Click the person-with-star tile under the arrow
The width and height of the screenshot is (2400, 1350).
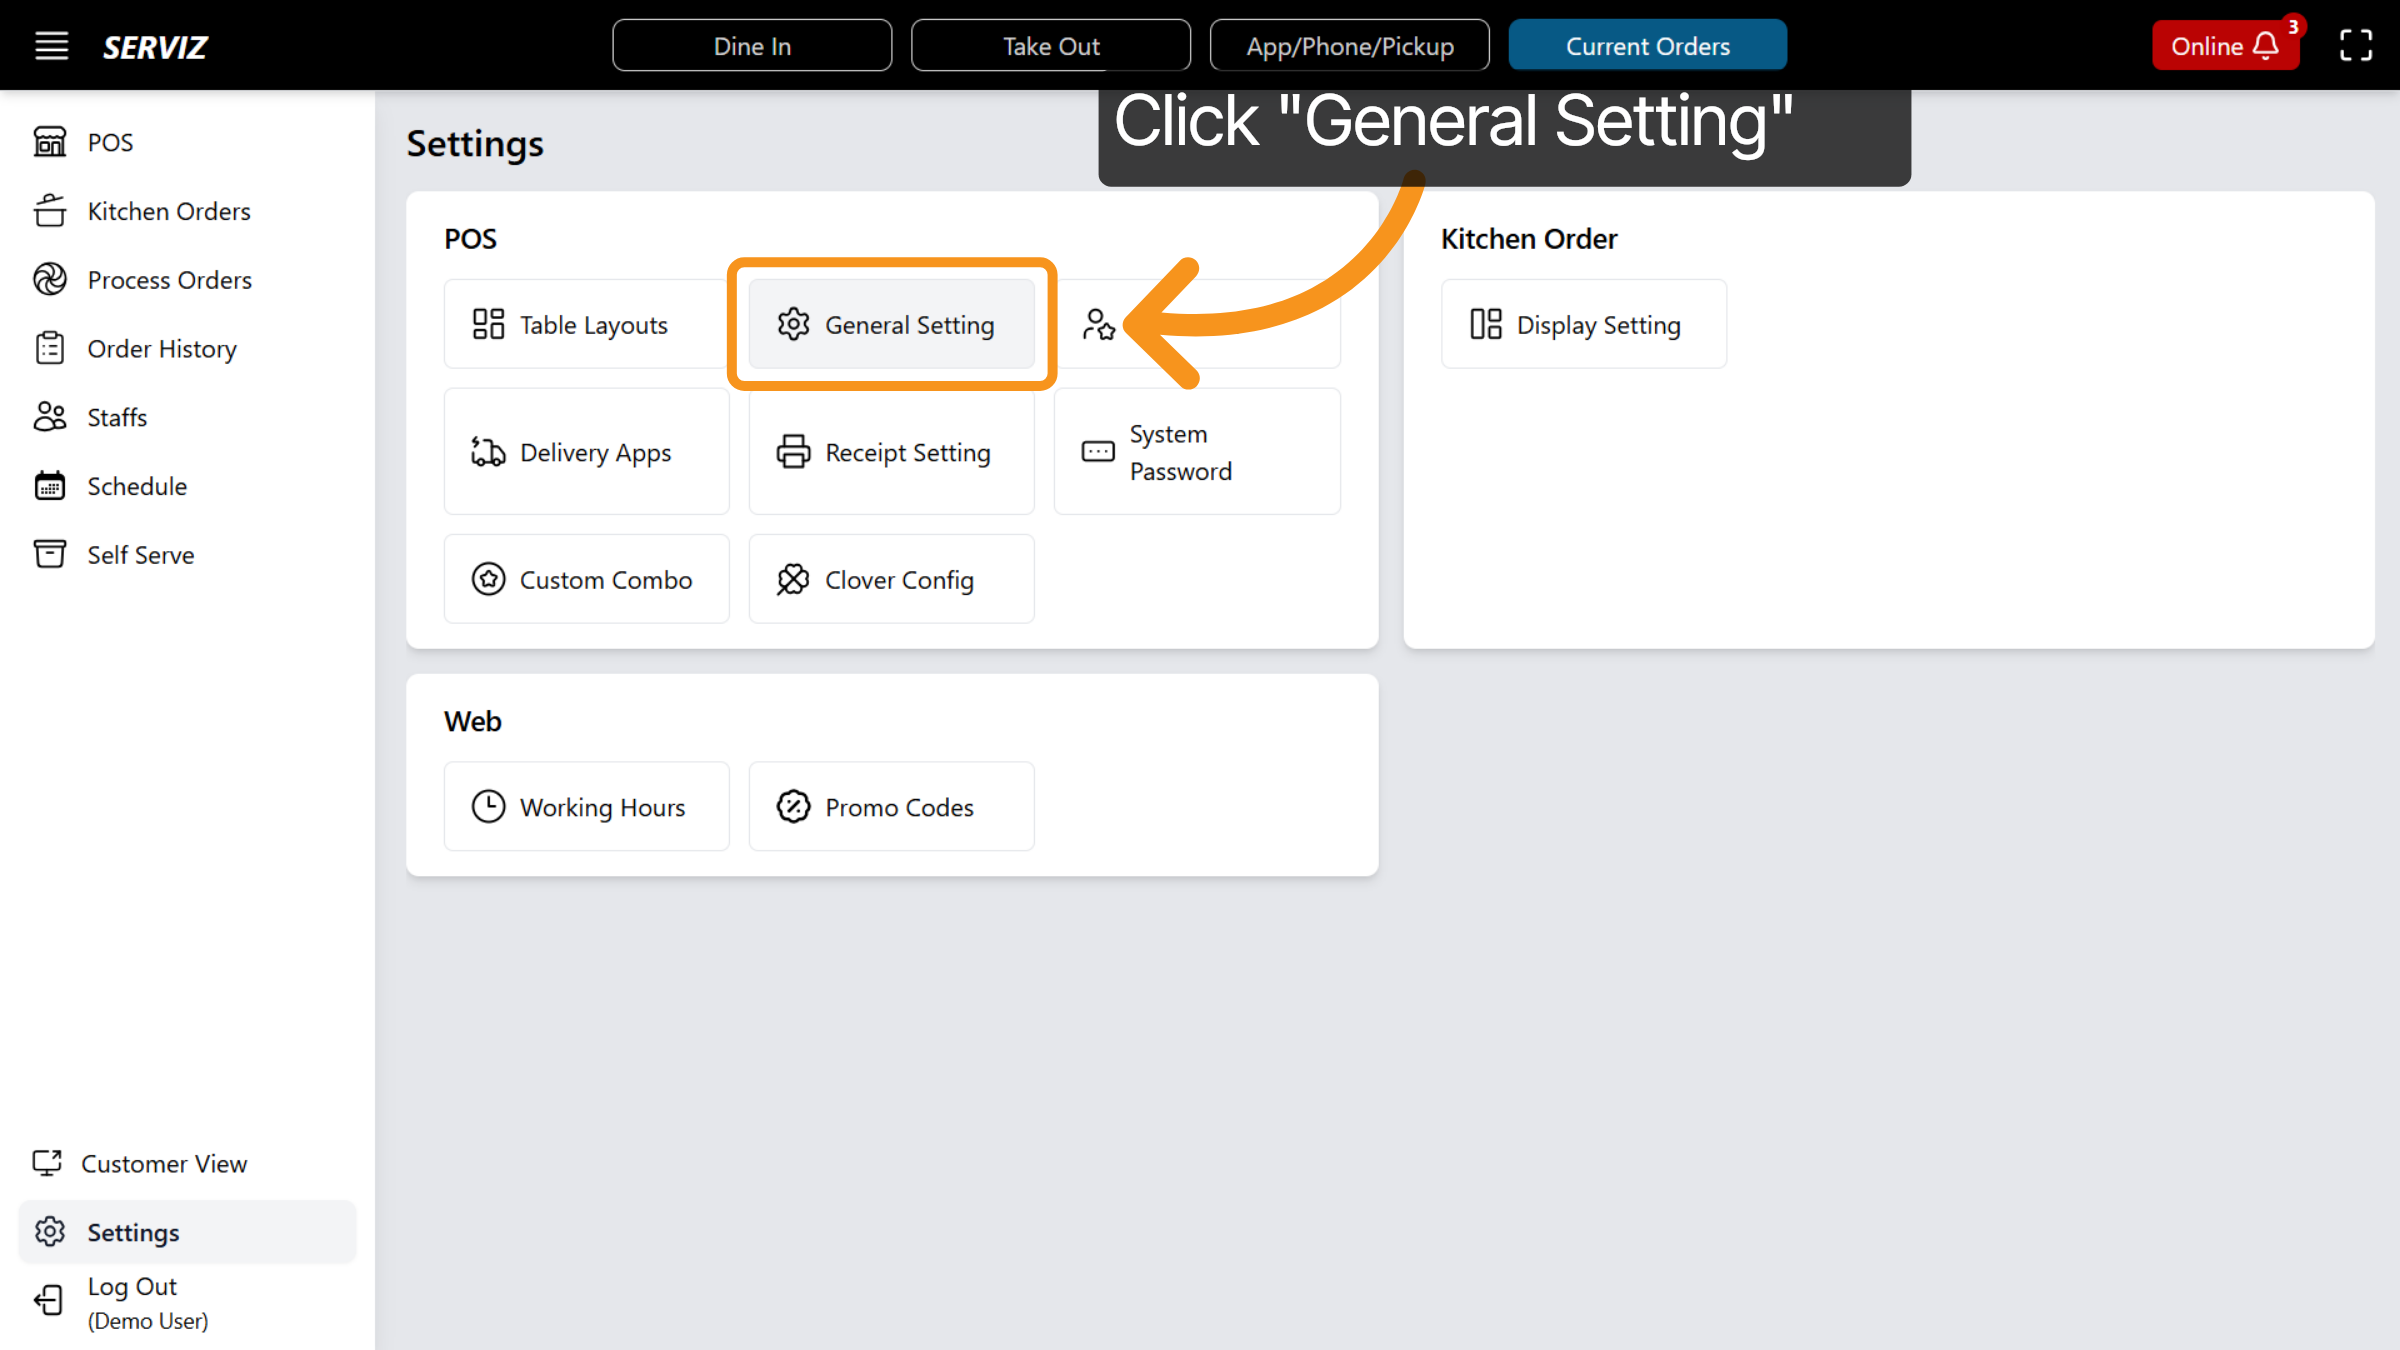(x=1100, y=324)
